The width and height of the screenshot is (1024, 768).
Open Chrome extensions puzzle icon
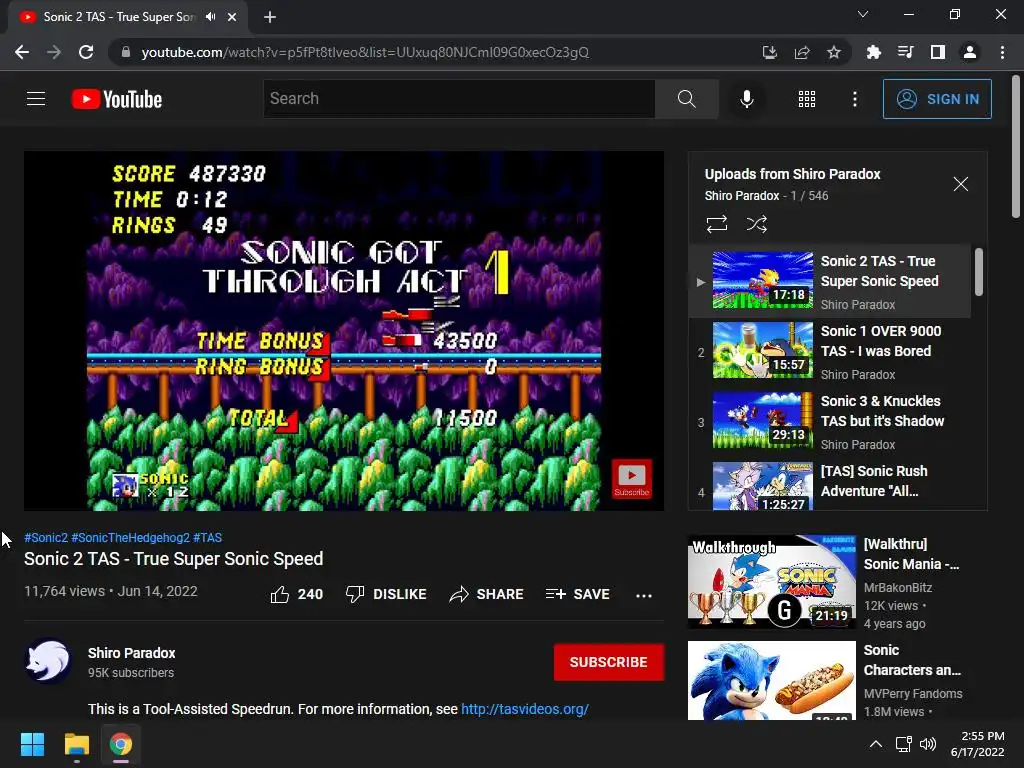coord(873,52)
